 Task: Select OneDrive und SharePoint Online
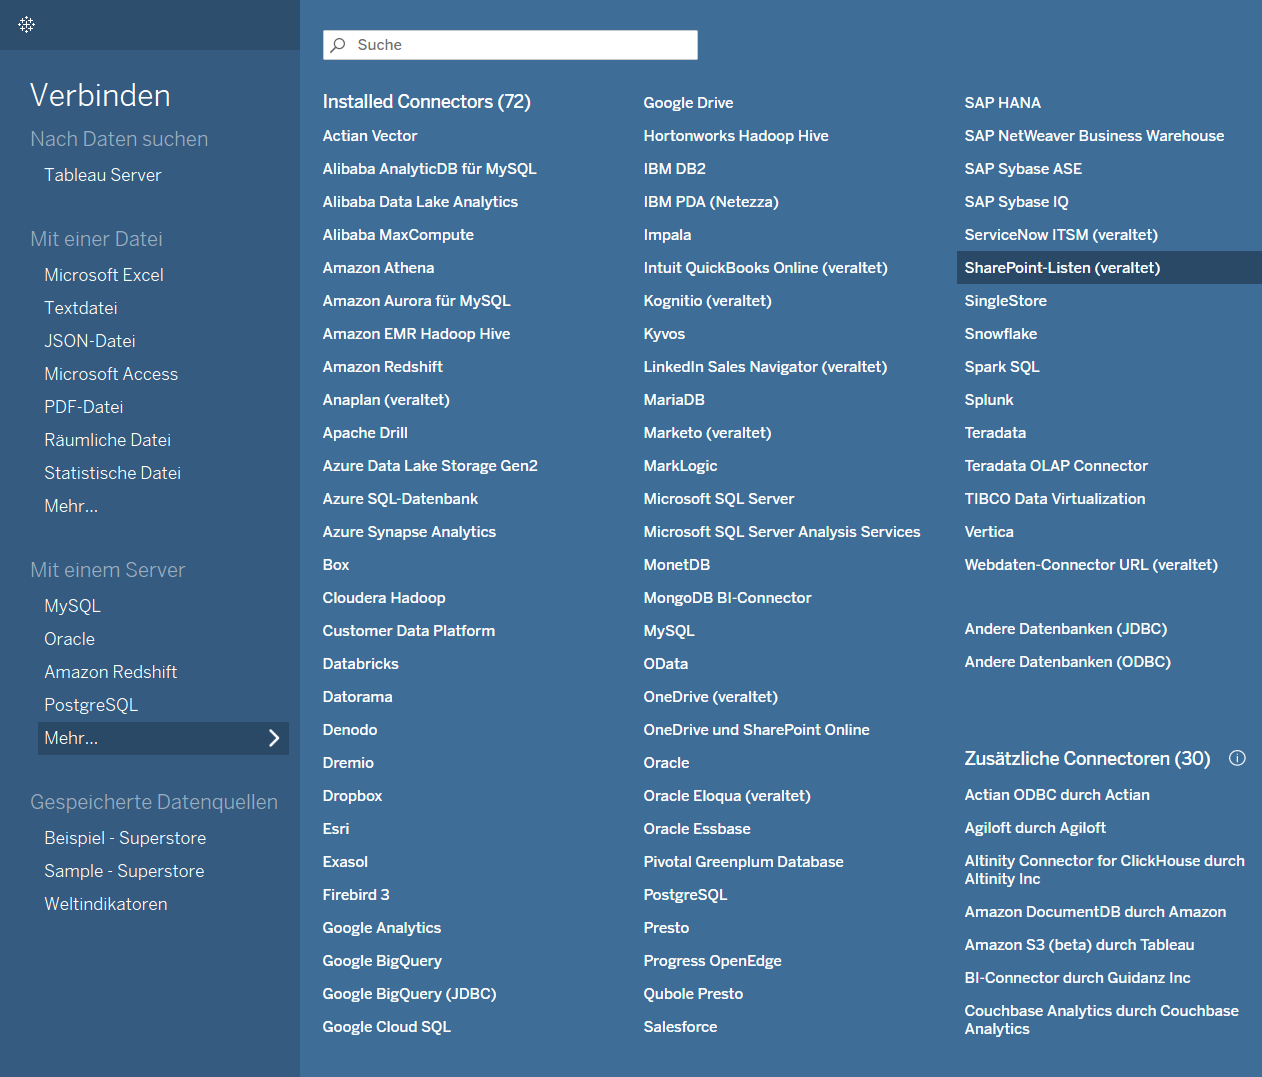tap(757, 730)
